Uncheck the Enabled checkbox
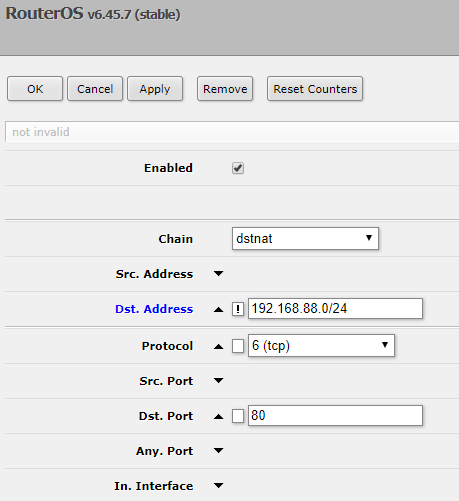 (238, 168)
